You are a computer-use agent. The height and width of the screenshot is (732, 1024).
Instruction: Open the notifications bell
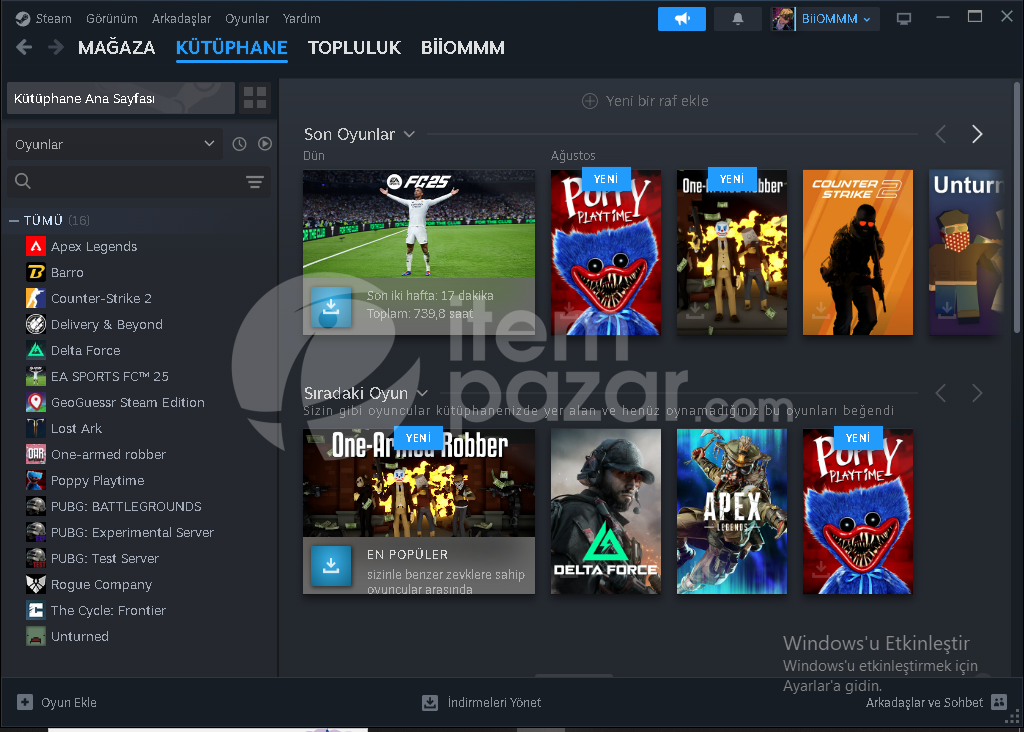(738, 19)
